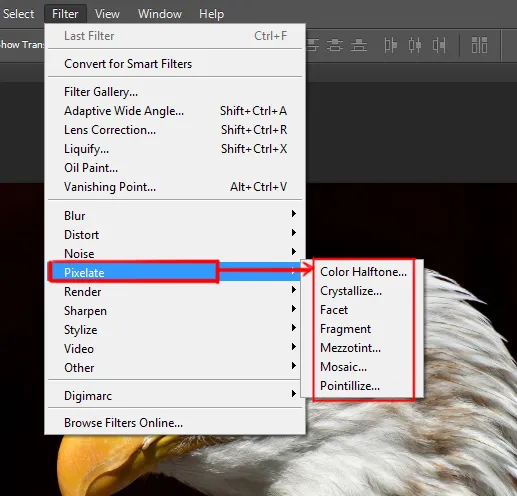The width and height of the screenshot is (517, 496).
Task: Apply the Oil Paint filter
Action: 175,168
